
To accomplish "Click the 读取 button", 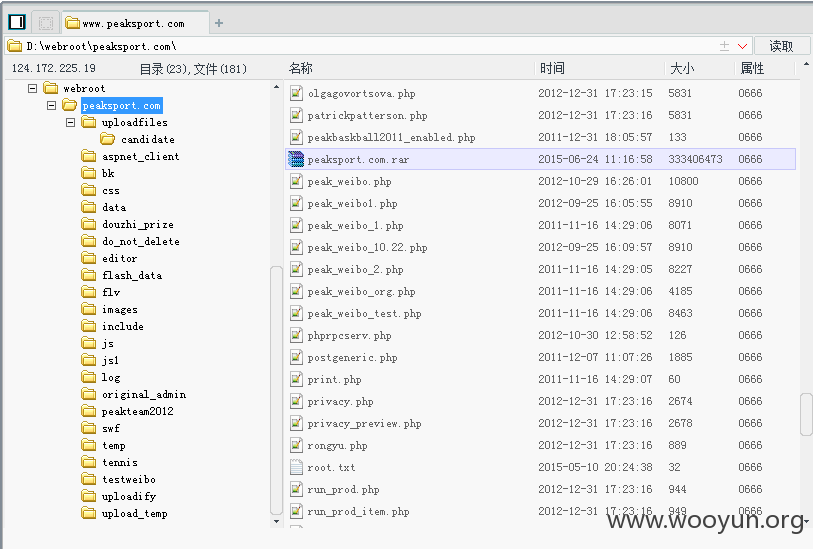I will tap(781, 46).
